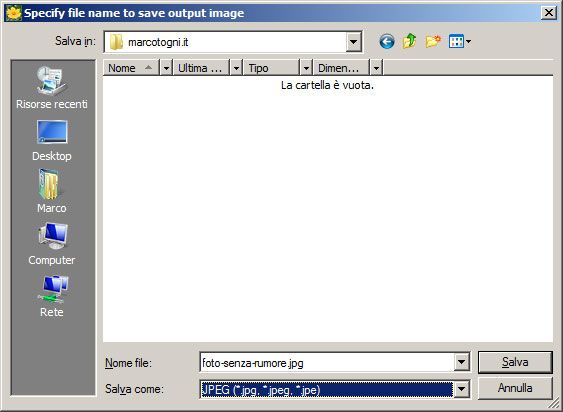The width and height of the screenshot is (563, 412).
Task: Expand the Nome file history dropdown
Action: pos(462,362)
